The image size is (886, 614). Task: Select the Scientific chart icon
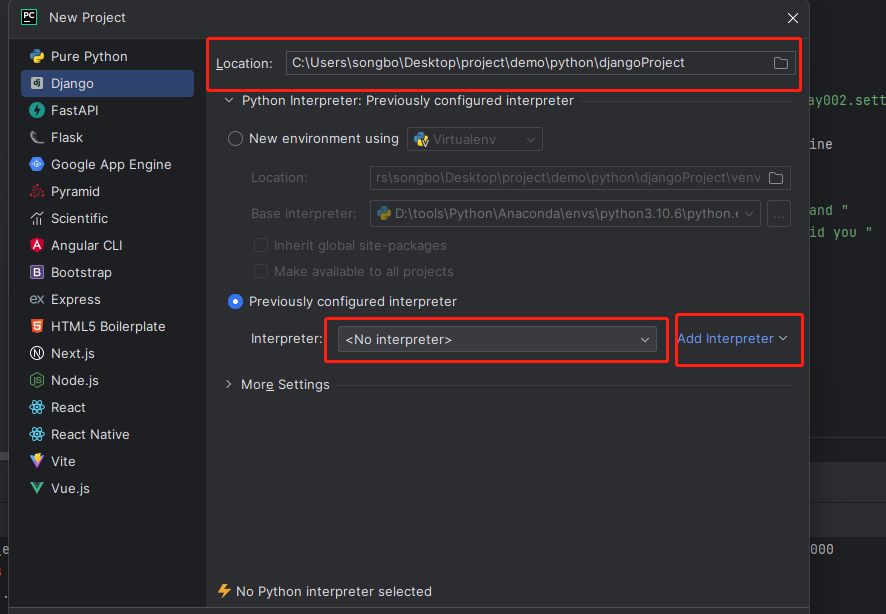coord(37,219)
